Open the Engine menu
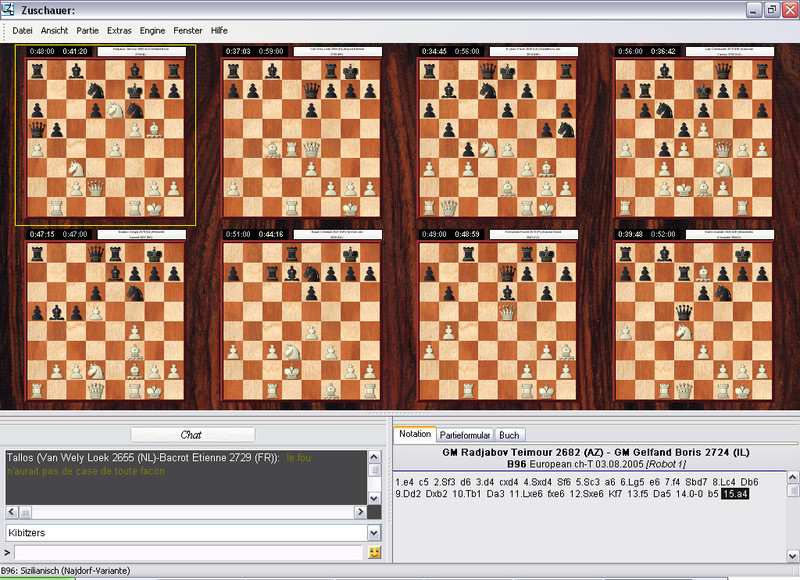The width and height of the screenshot is (800, 580). point(153,31)
